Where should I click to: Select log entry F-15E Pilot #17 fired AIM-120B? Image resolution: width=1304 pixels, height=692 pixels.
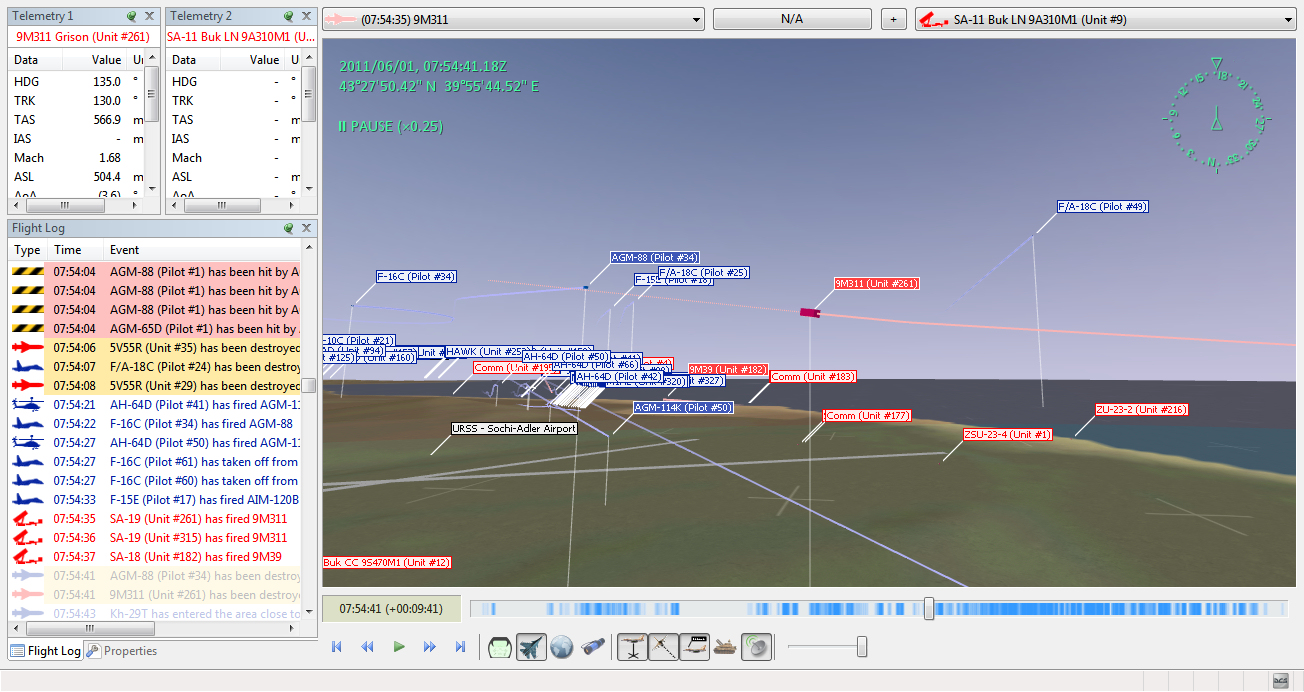click(155, 500)
